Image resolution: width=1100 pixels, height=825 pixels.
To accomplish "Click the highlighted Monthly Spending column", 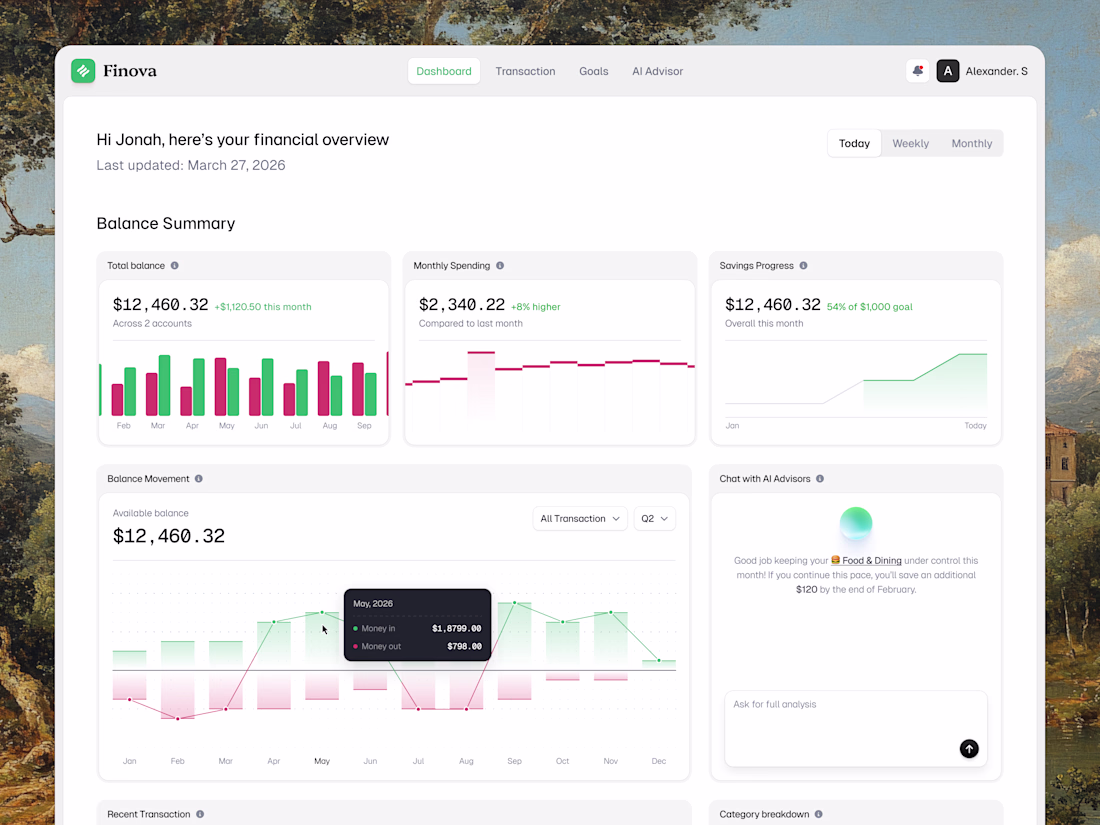I will (481, 386).
